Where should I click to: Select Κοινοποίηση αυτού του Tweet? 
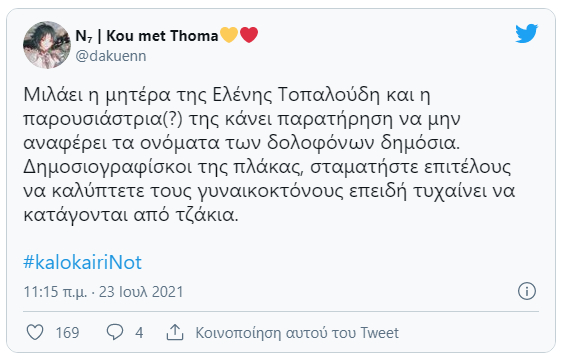point(297,333)
